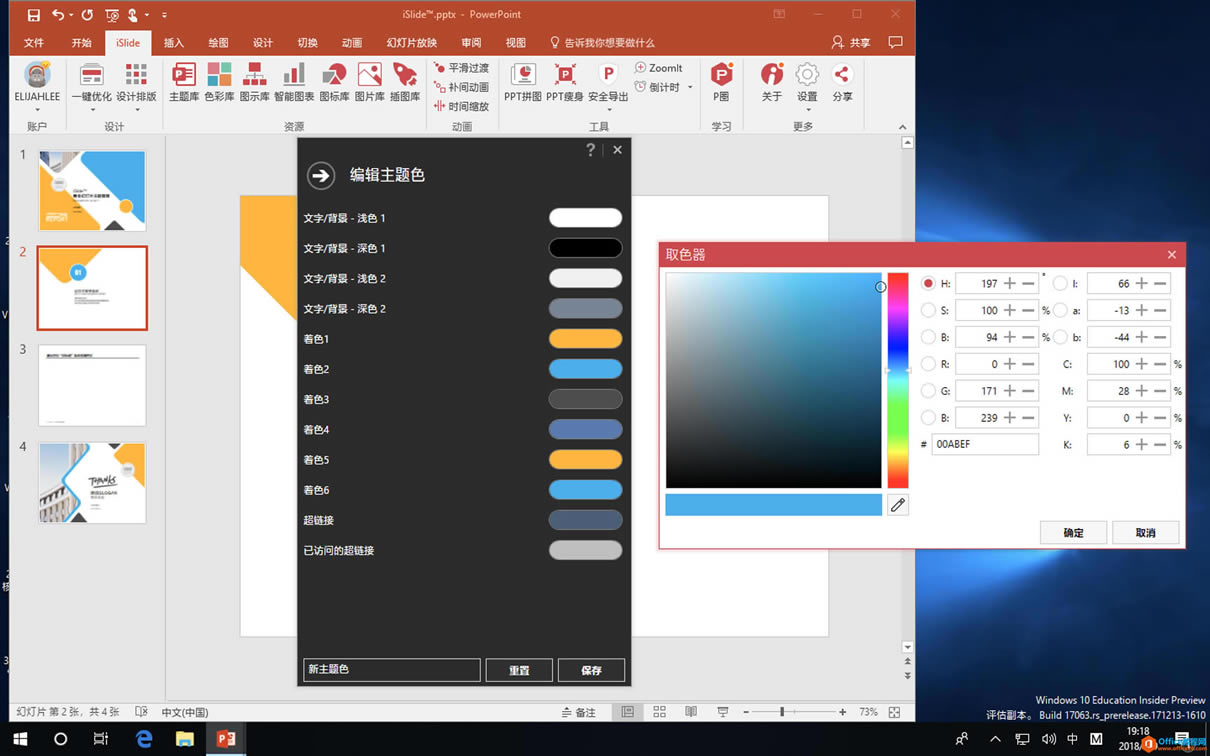
Task: Launch the PPT拼图 tool
Action: click(522, 82)
